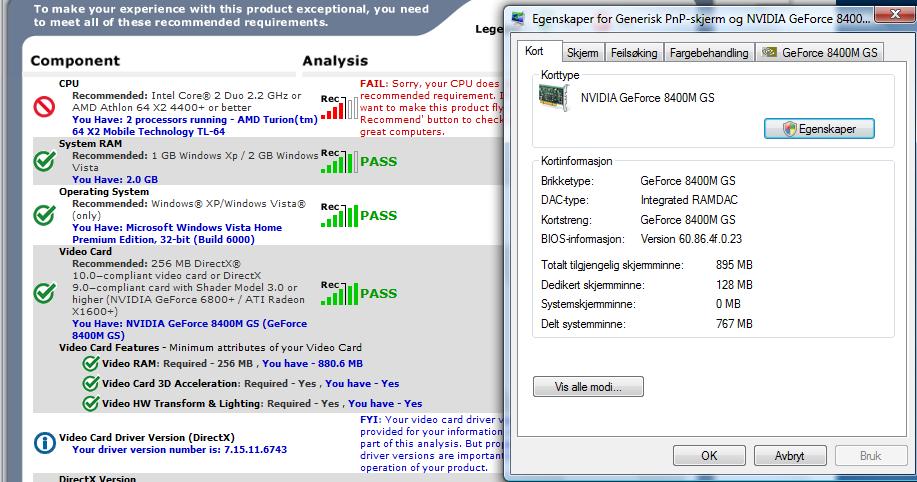Screen dimensions: 917x482
Task: Click the CPU red rating bar meter
Action: pos(339,108)
